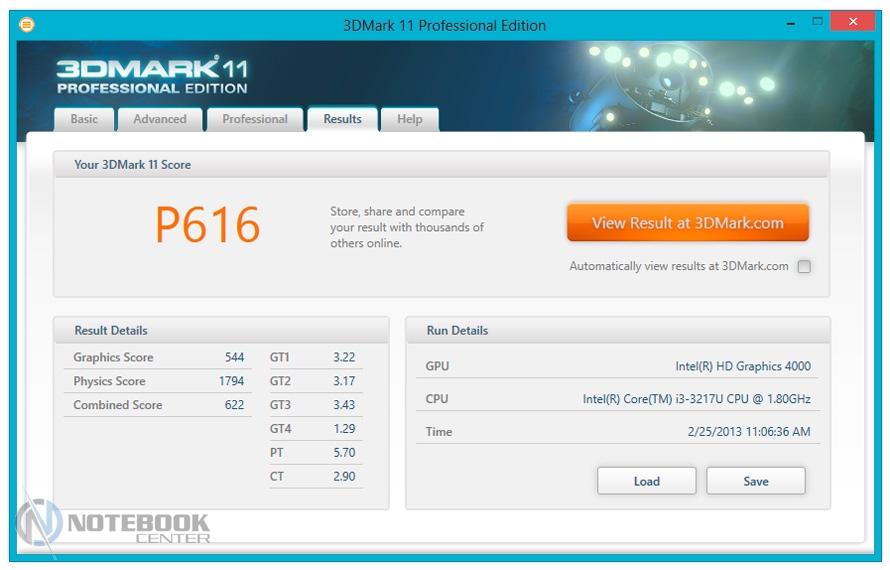This screenshot has width=890, height=570.
Task: Enable automatically view results at 3DMark.com checkbox
Action: (x=804, y=266)
